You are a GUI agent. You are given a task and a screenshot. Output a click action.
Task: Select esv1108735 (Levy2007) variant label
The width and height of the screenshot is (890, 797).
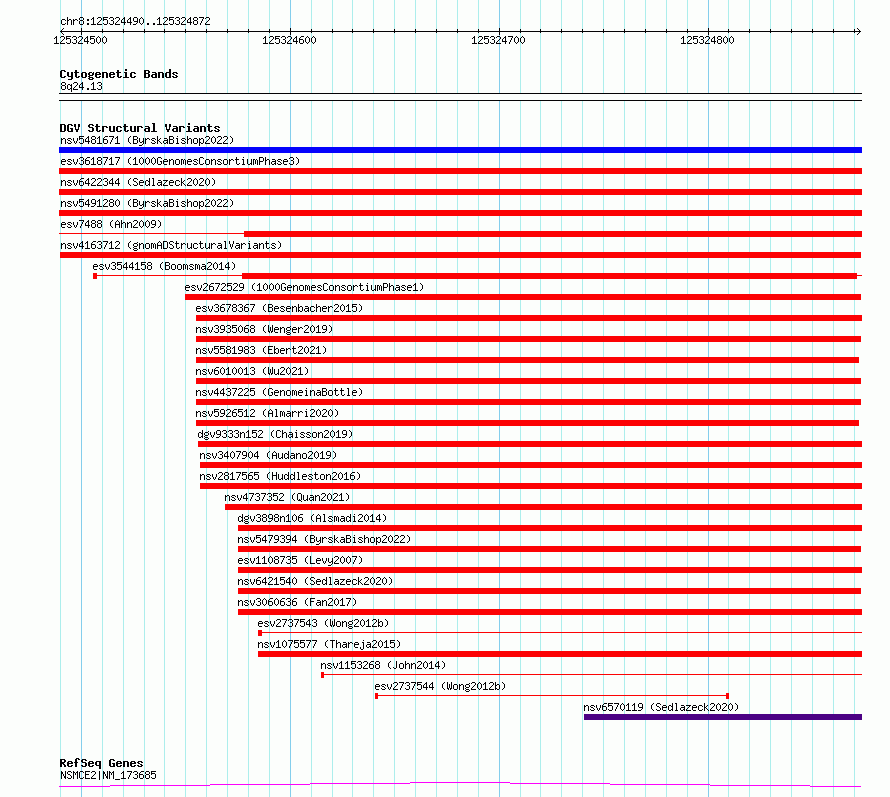(300, 560)
